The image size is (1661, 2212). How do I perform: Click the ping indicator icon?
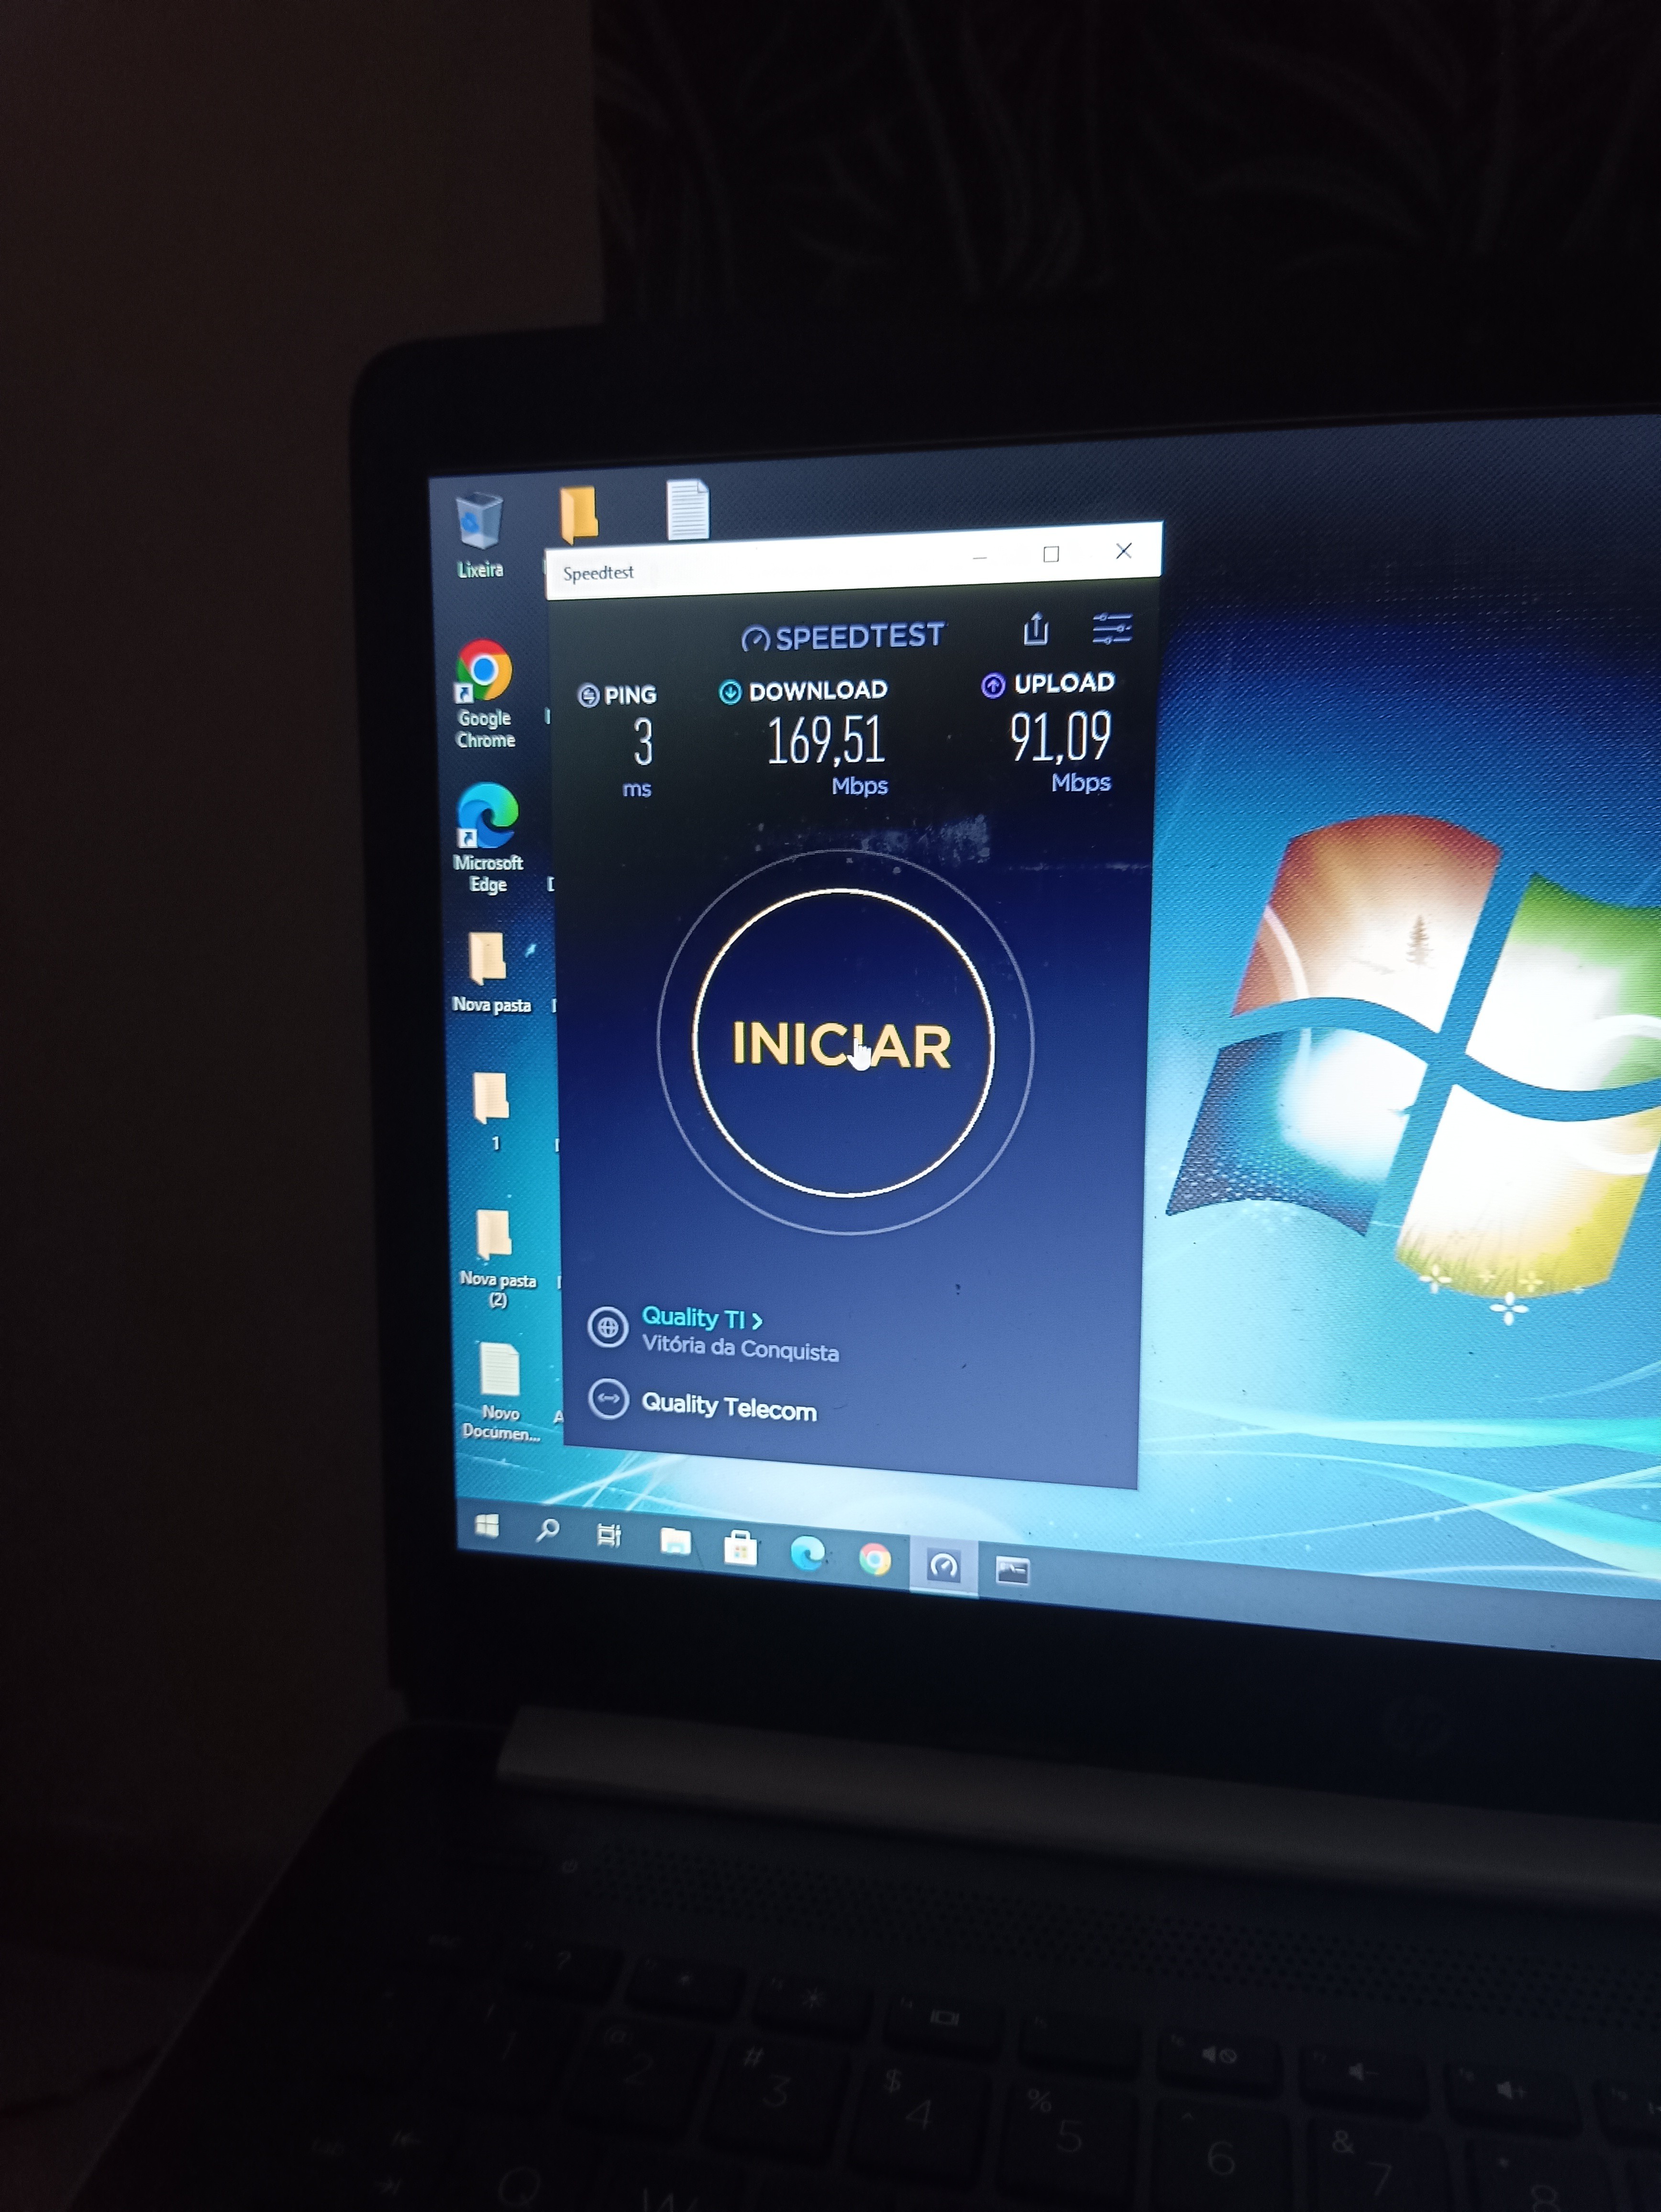[x=589, y=696]
